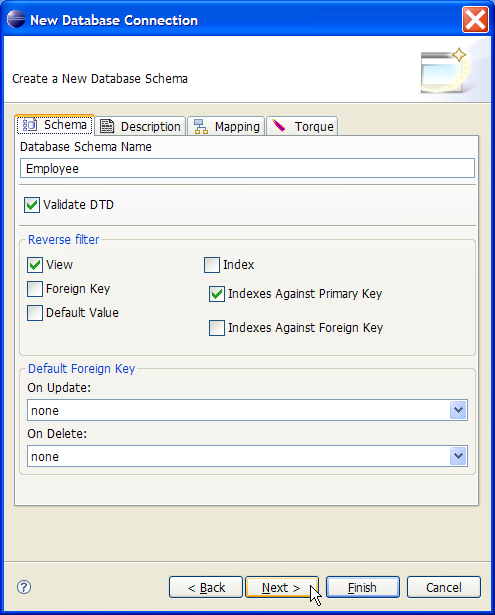The width and height of the screenshot is (495, 615).
Task: Check the Index checkbox
Action: pos(212,265)
